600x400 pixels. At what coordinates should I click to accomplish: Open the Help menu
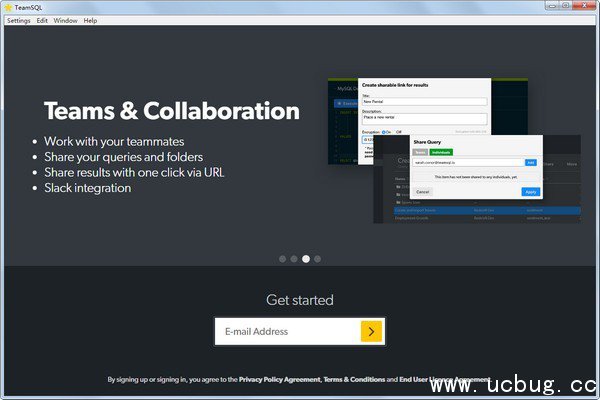tap(90, 20)
